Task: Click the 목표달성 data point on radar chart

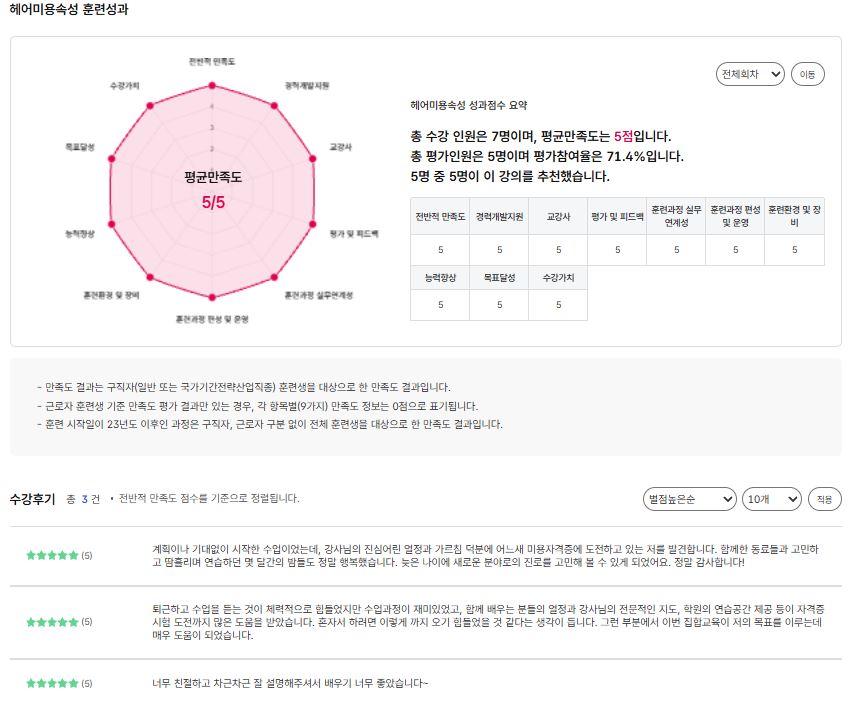Action: 112,159
